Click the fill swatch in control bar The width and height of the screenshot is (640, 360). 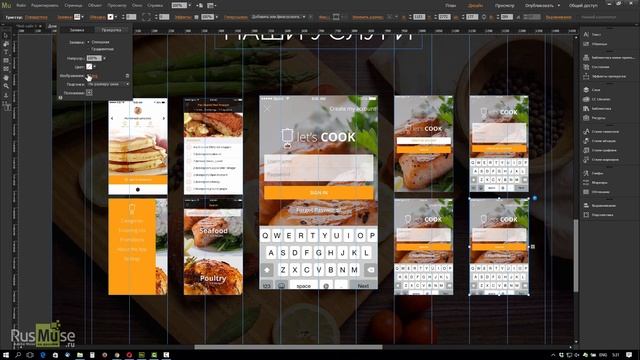click(77, 17)
